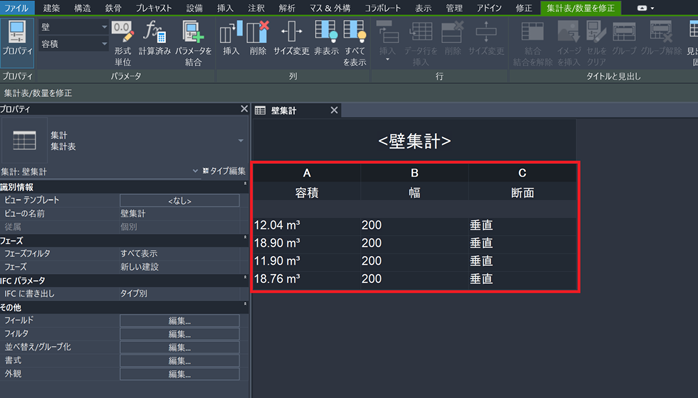Screen dimensions: 698x398
Task: Click the 並べ替え/グループ化 編集 button
Action: 179,347
